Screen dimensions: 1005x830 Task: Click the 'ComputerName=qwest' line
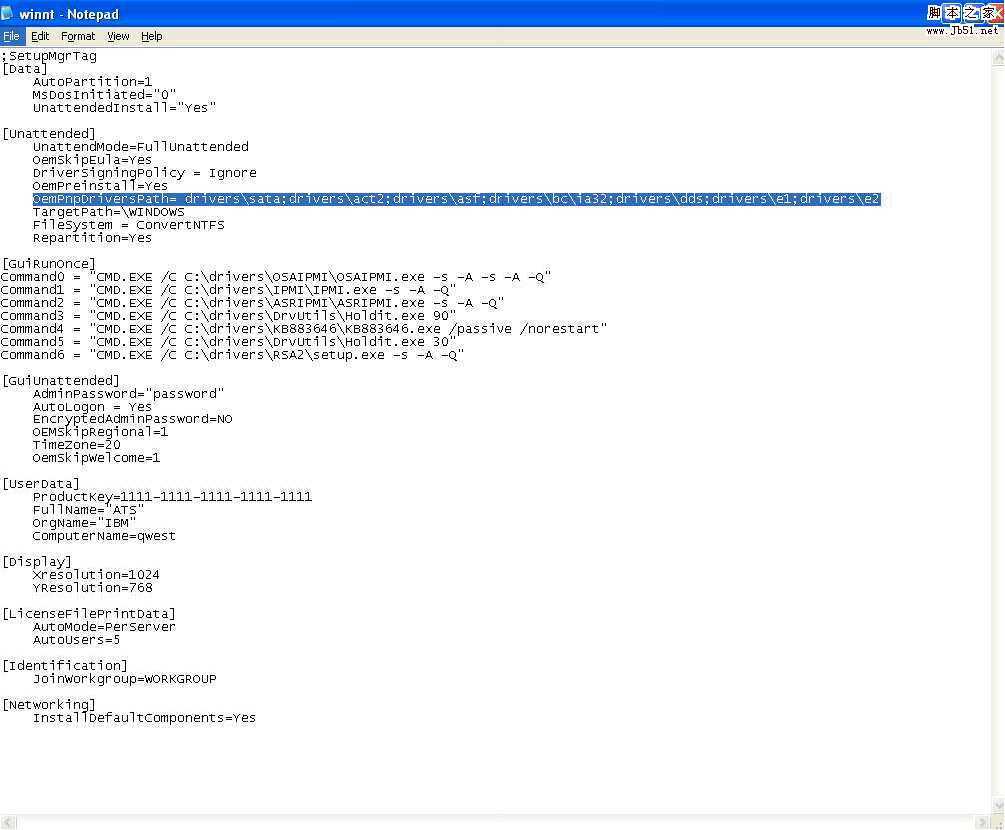click(x=104, y=536)
